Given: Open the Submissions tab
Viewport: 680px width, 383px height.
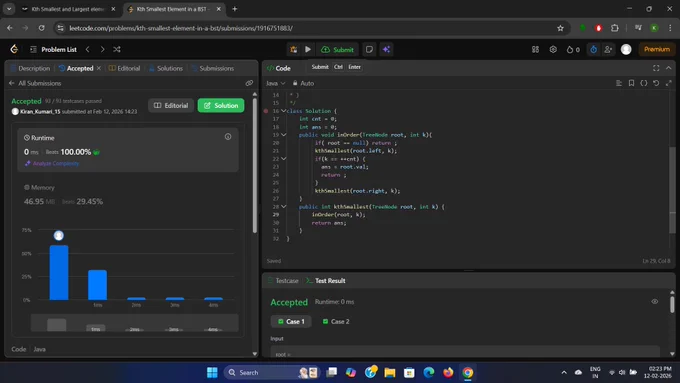Looking at the screenshot, I should (x=213, y=69).
